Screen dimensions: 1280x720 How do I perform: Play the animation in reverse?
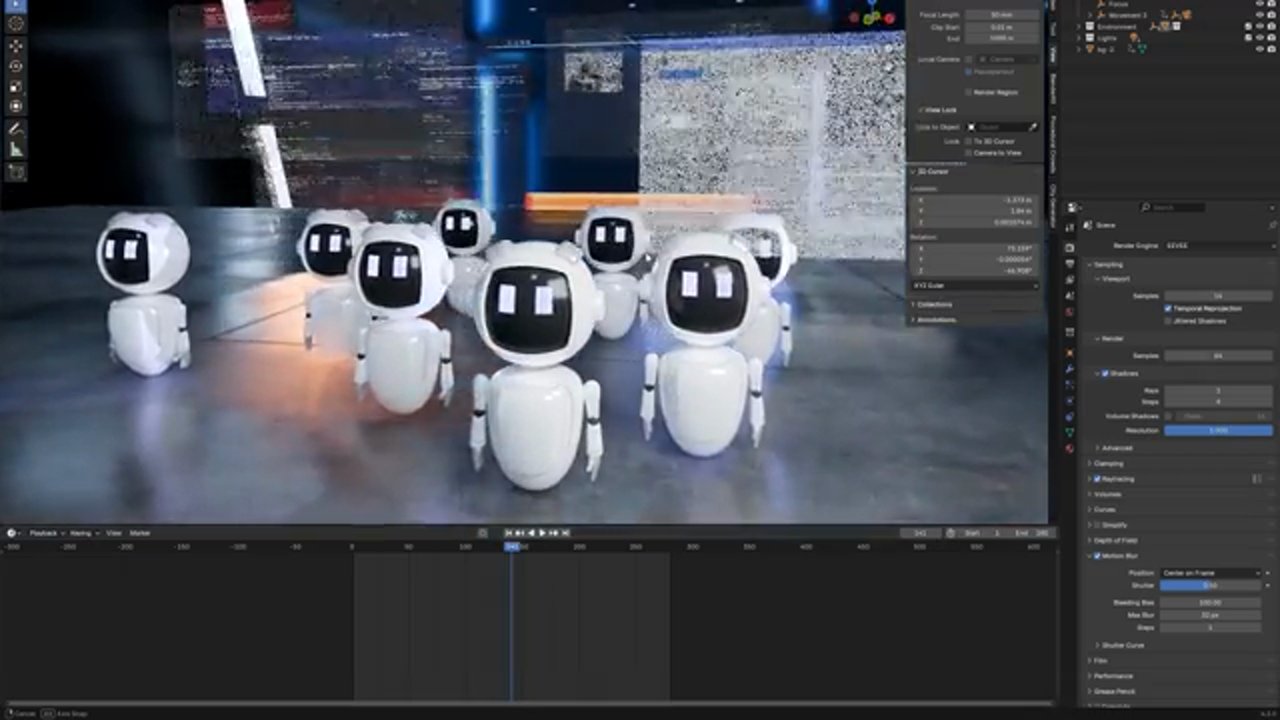point(531,533)
